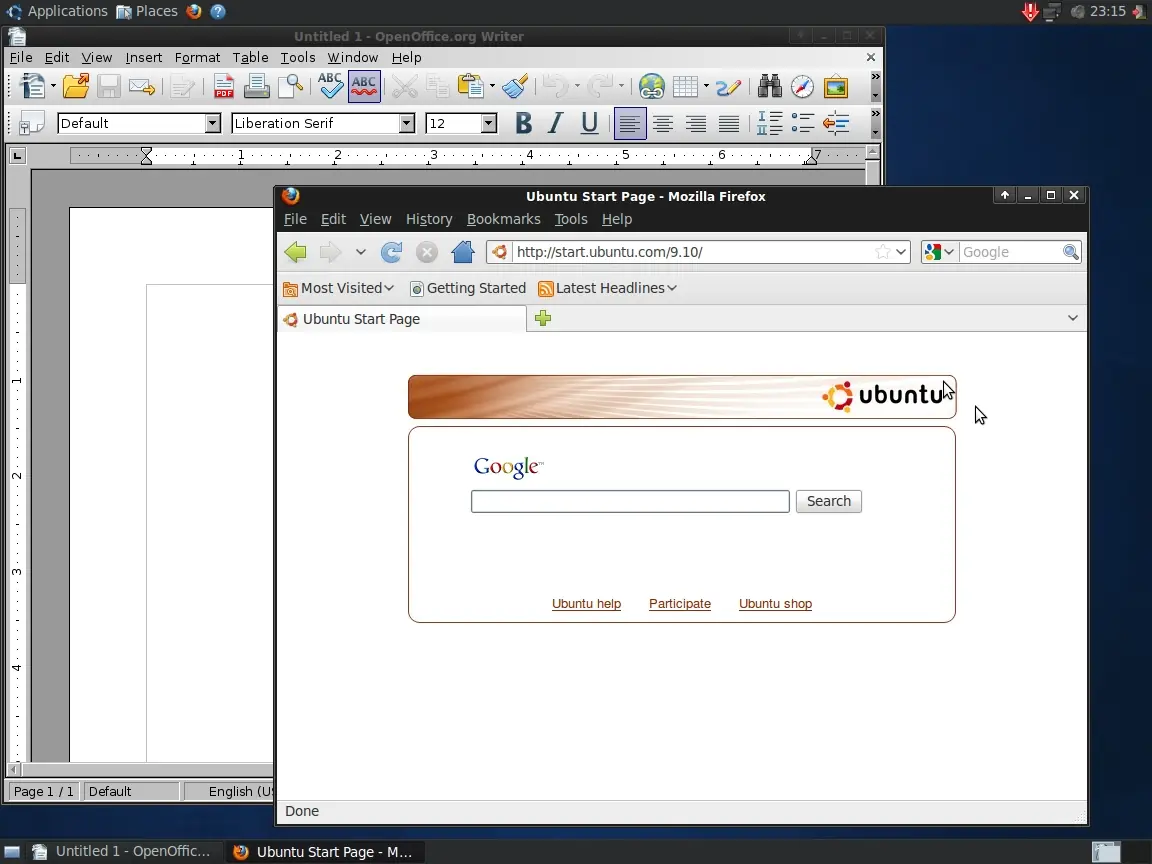Screen dimensions: 1152x864
Task: Open Writer's Table menu
Action: click(x=250, y=57)
